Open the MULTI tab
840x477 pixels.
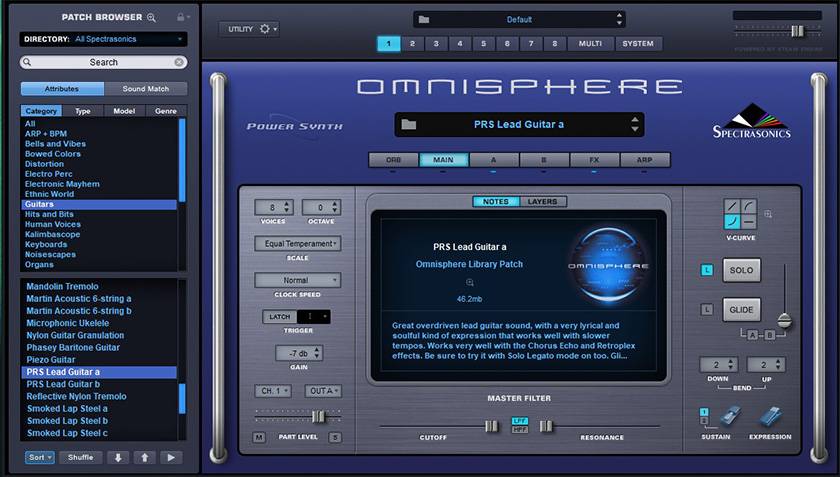(590, 44)
